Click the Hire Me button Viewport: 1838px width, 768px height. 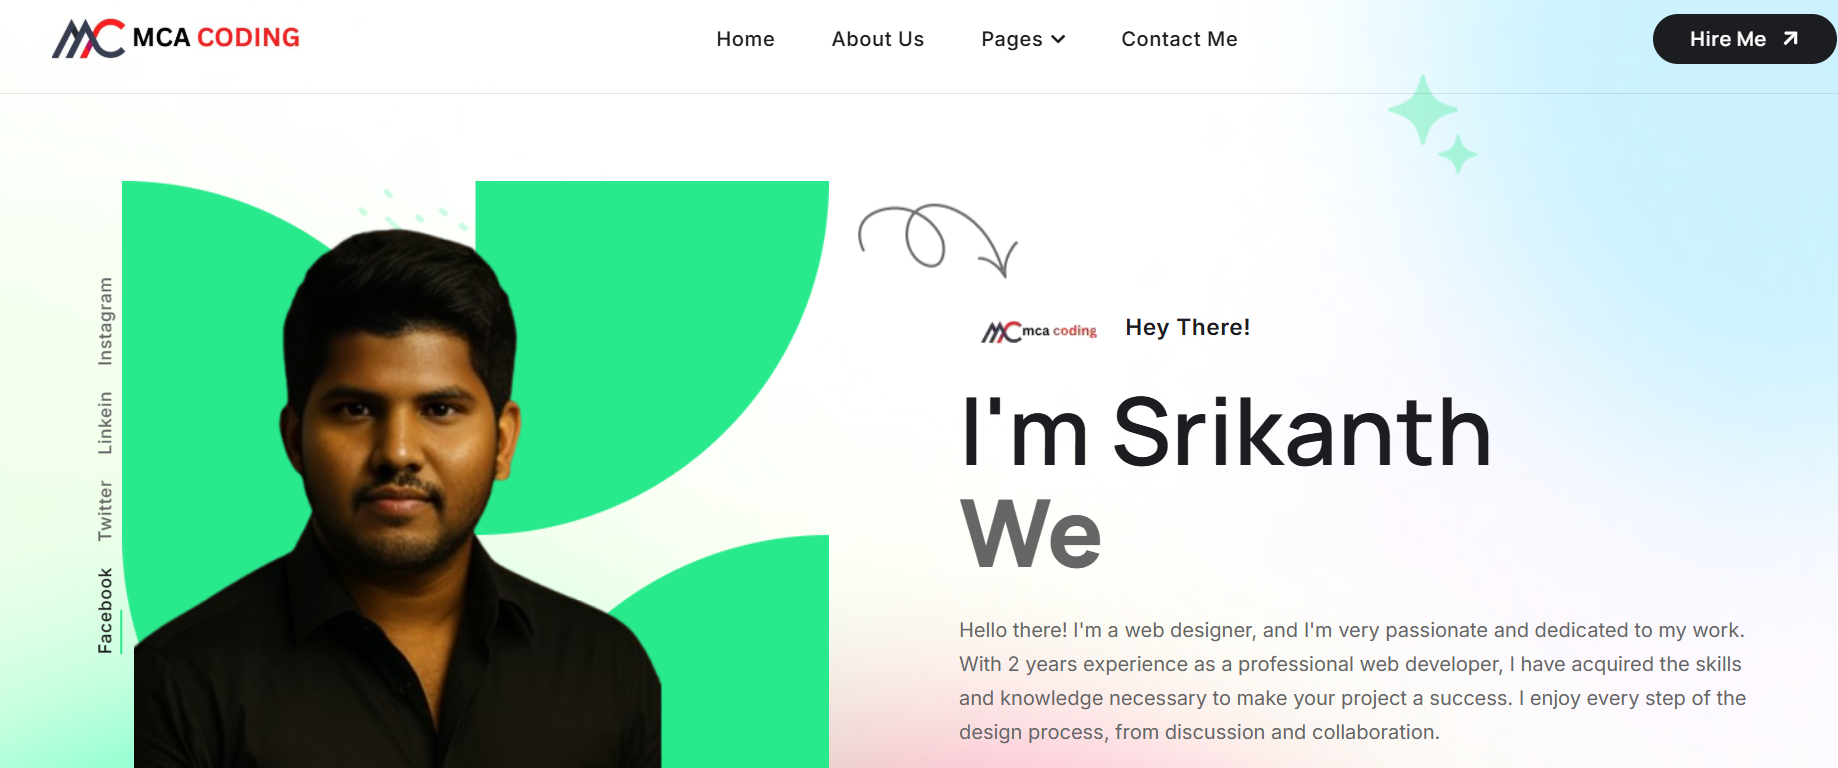pos(1744,39)
